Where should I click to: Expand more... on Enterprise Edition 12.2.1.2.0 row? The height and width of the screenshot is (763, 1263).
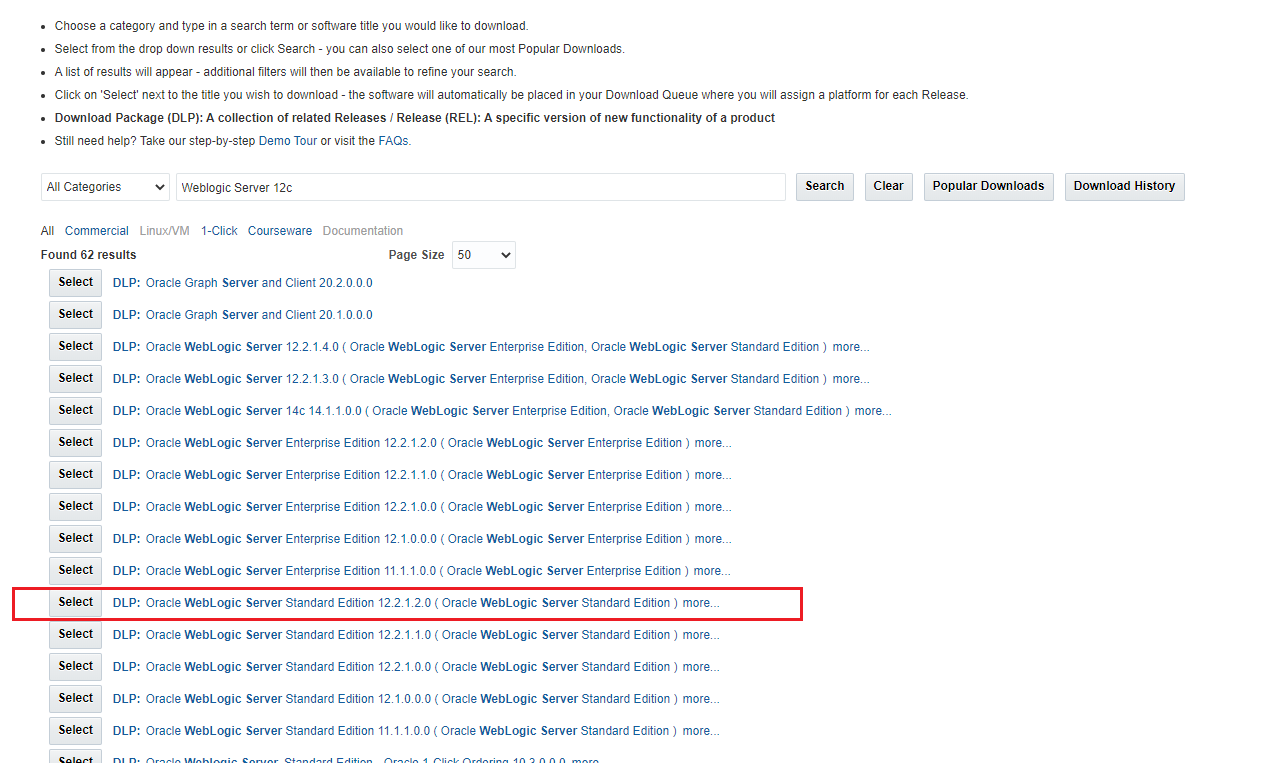tap(713, 443)
